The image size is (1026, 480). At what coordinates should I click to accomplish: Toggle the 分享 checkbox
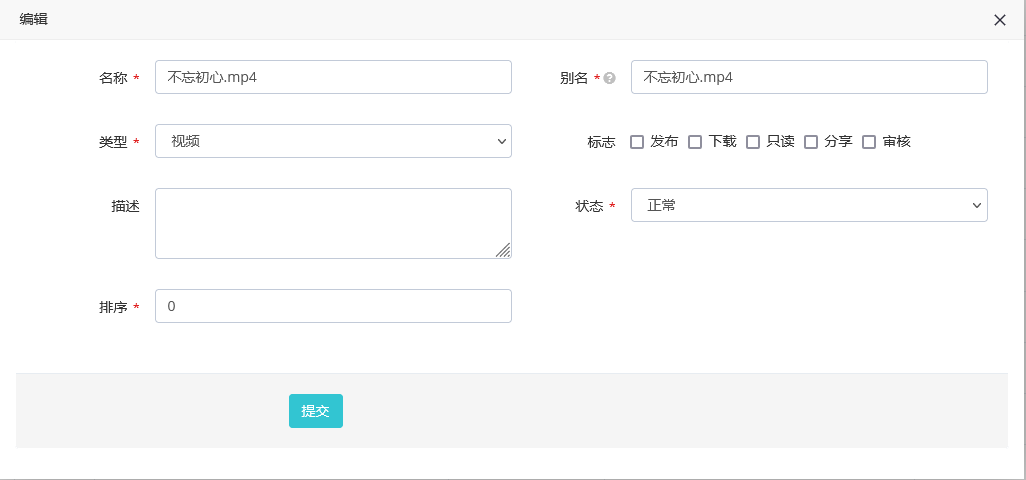pos(811,142)
